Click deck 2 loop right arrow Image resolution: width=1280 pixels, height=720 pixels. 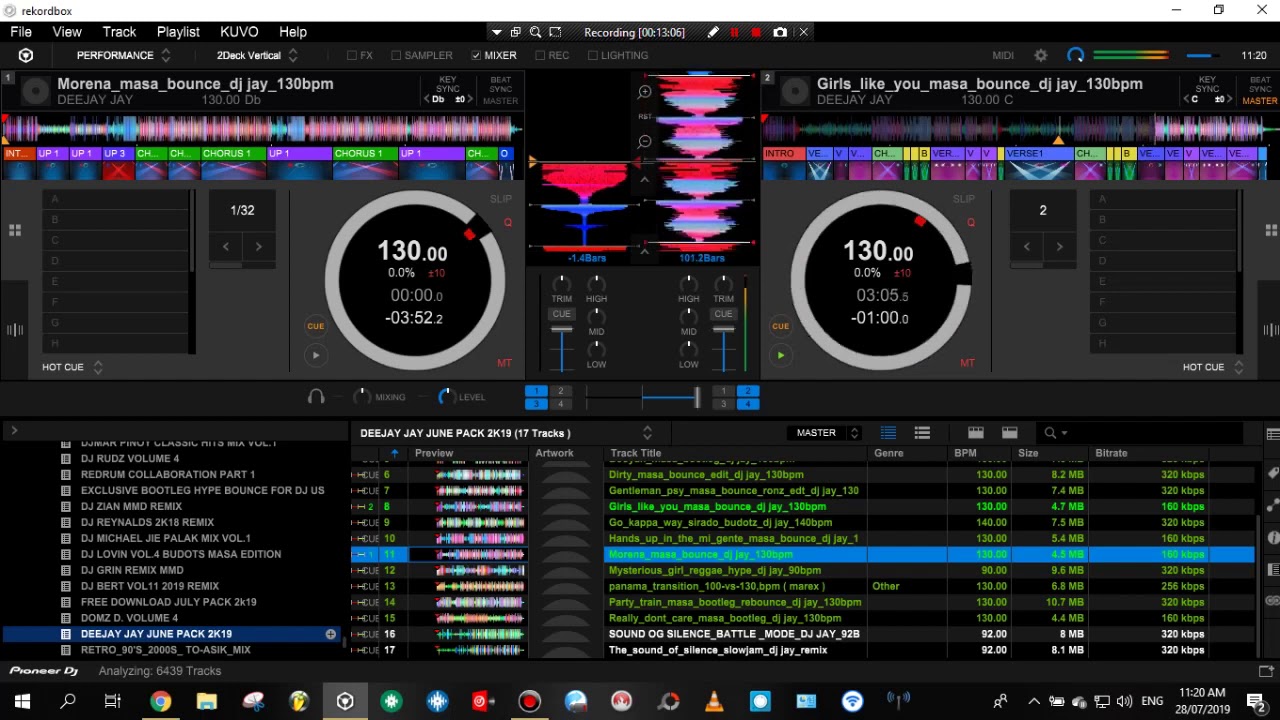pyautogui.click(x=1059, y=246)
